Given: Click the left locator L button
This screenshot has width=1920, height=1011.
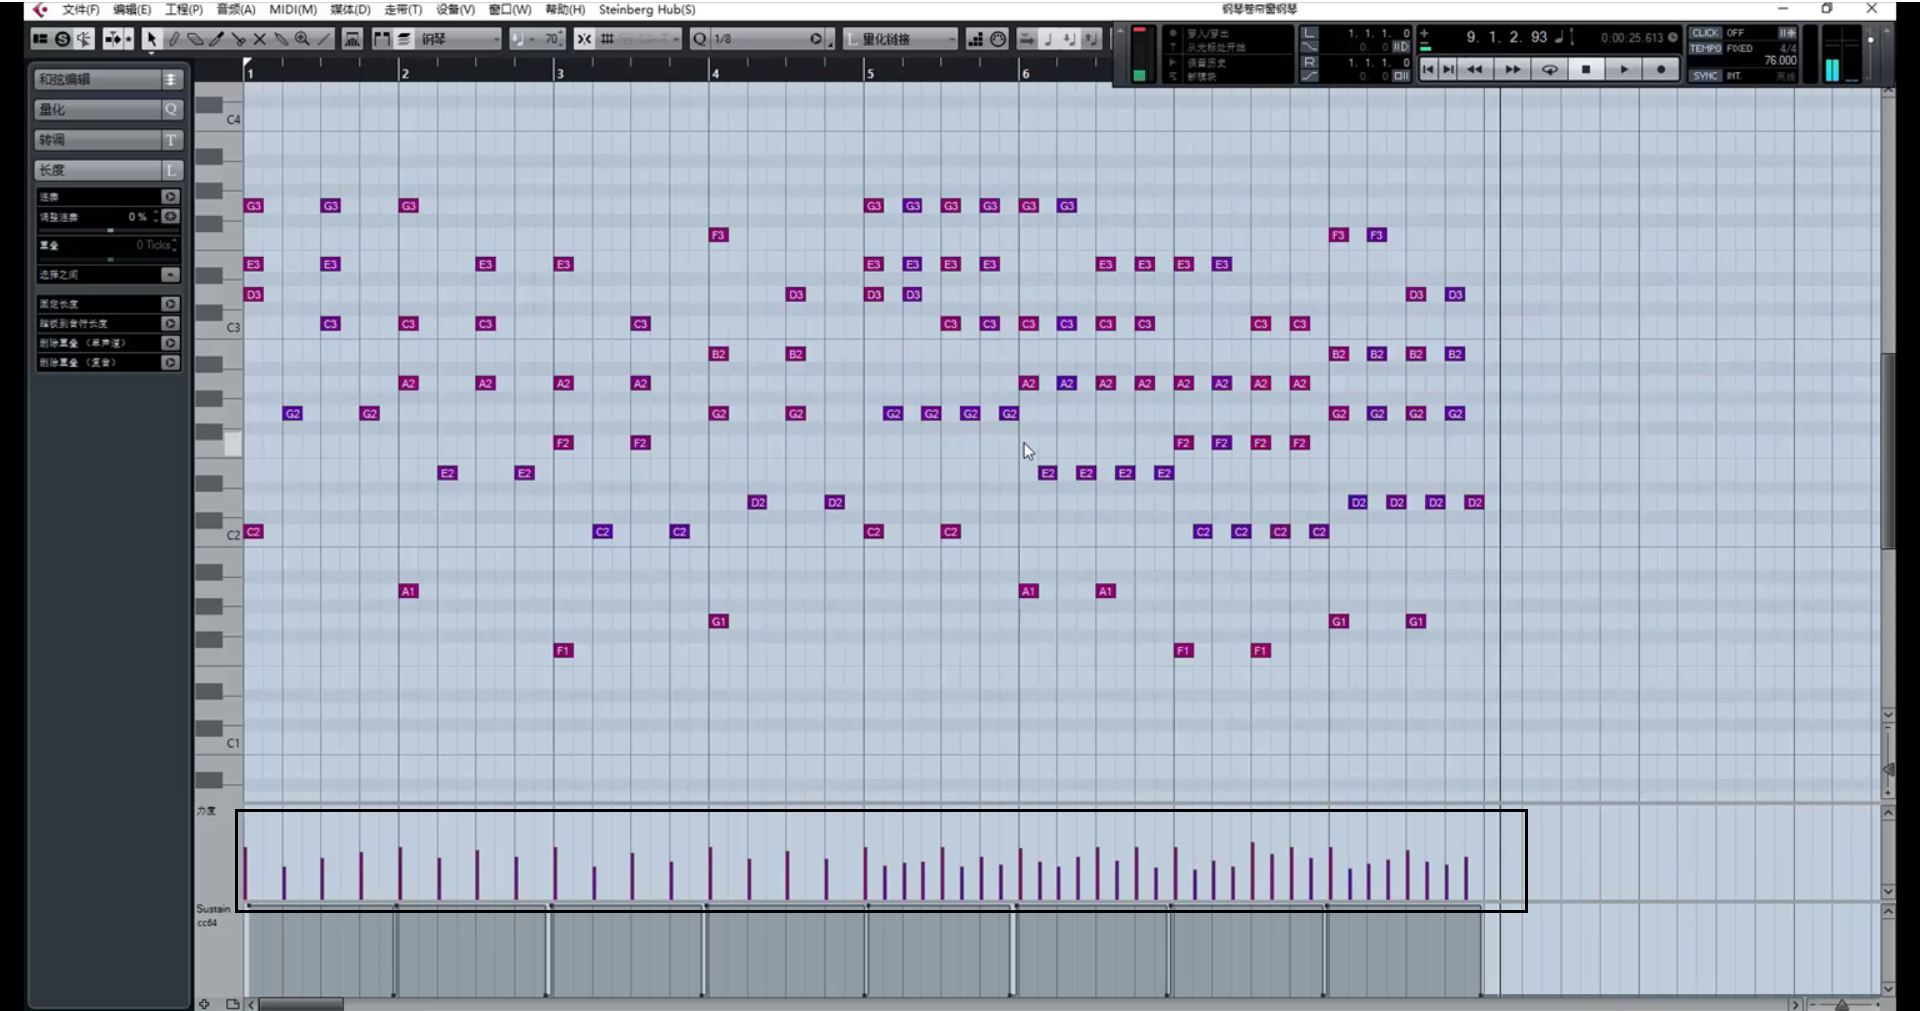Looking at the screenshot, I should [x=1309, y=33].
